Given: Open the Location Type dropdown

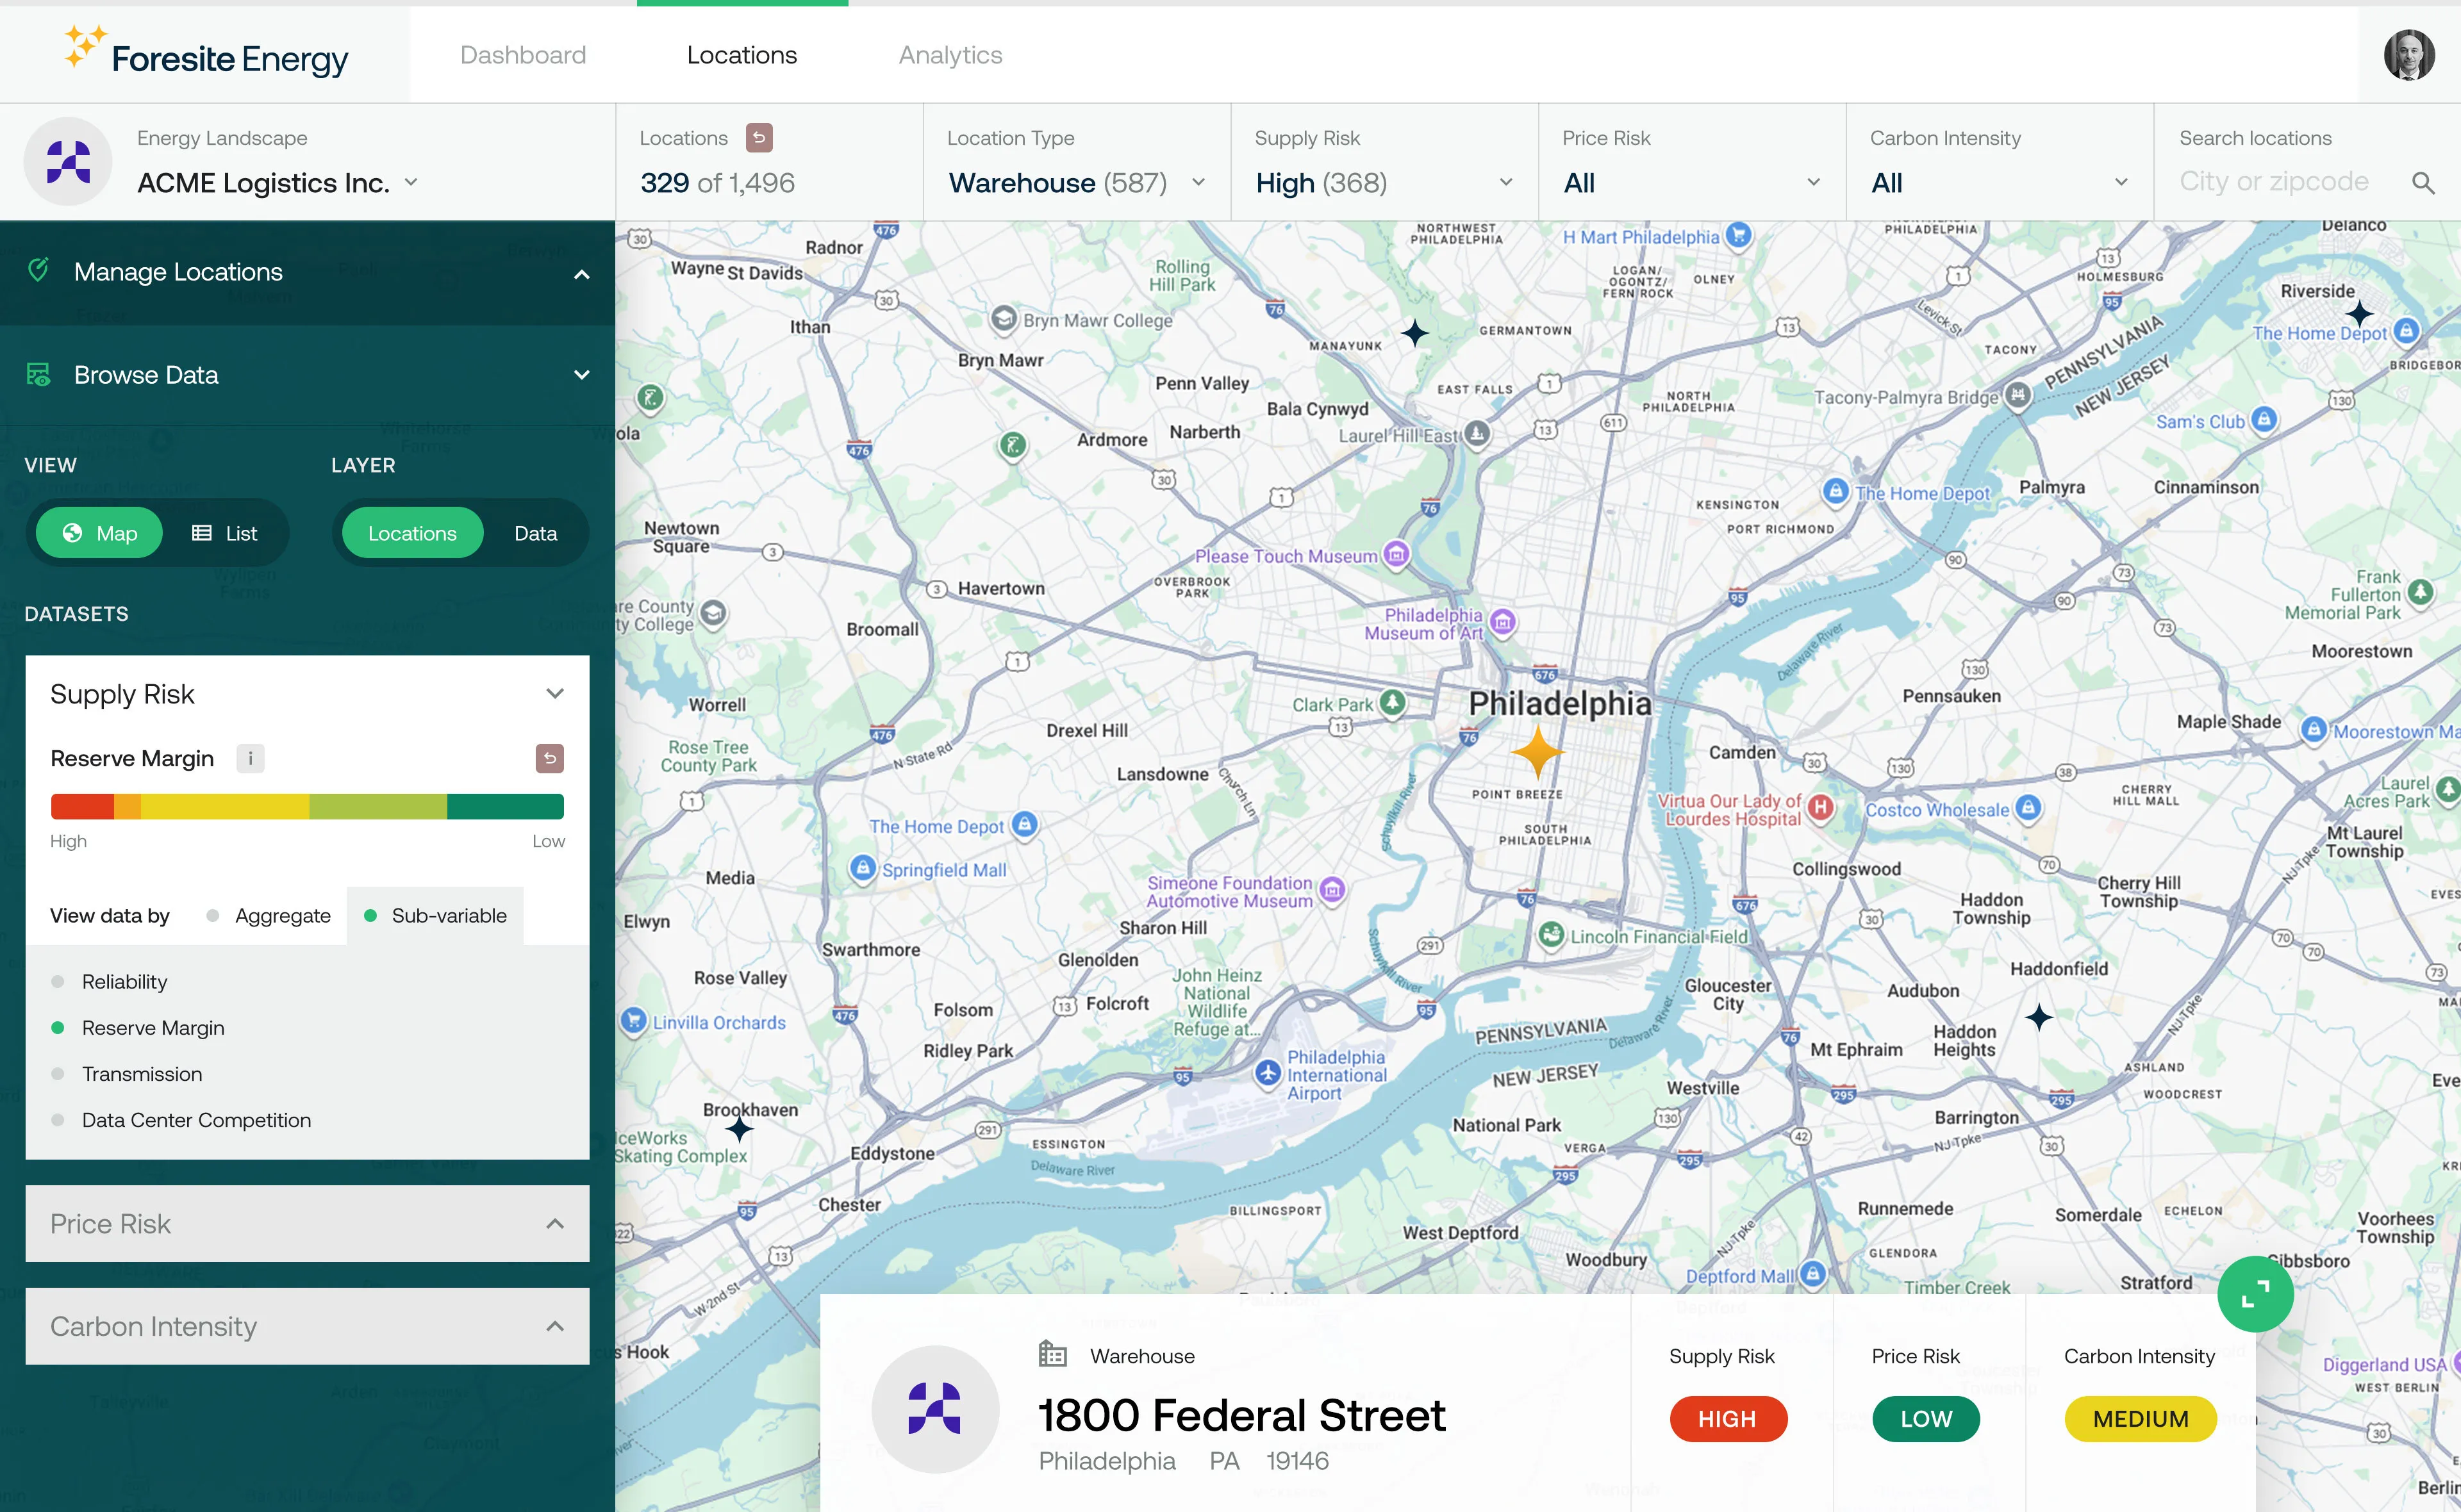Looking at the screenshot, I should (1076, 183).
